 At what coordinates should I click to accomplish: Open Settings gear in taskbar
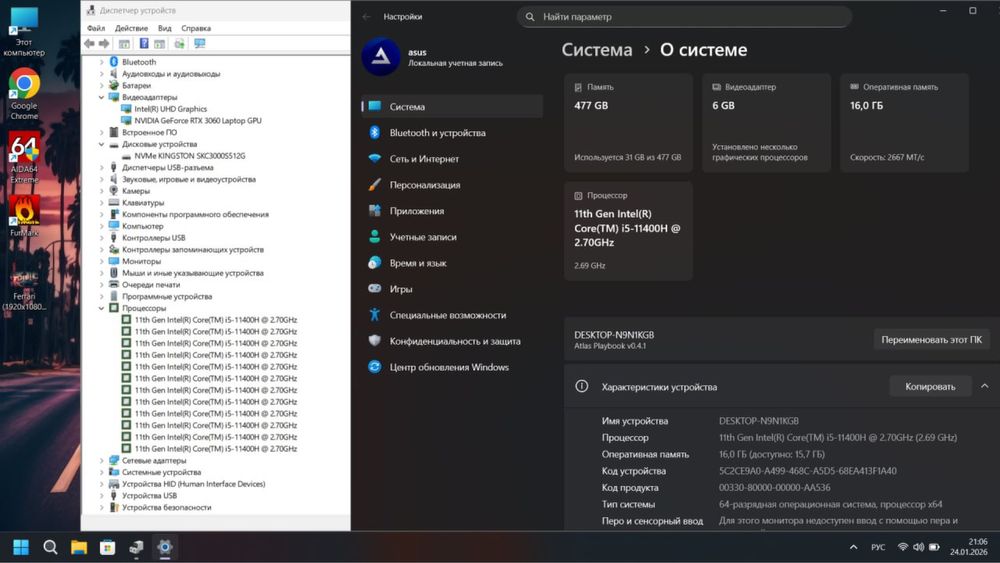[x=165, y=547]
